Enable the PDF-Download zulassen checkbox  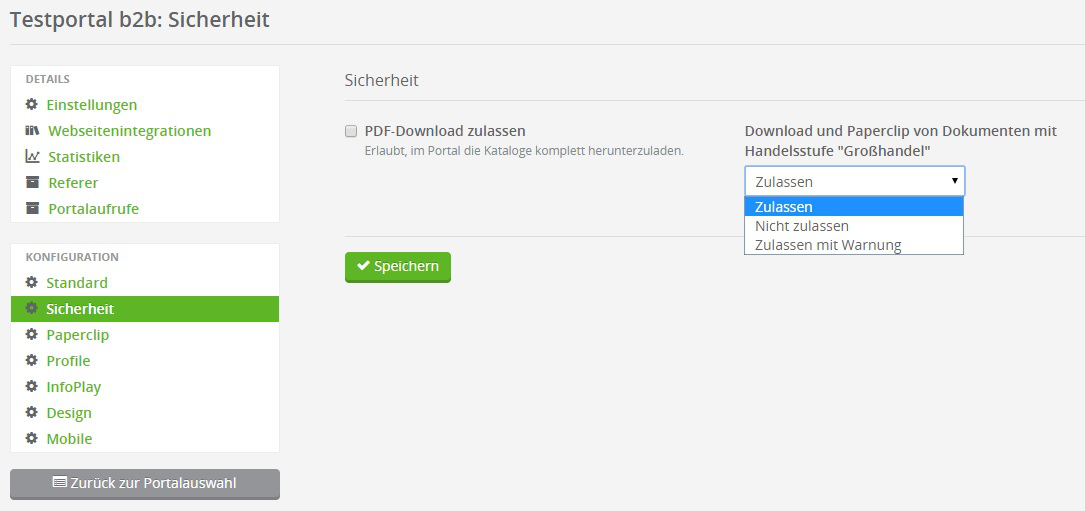coord(351,131)
